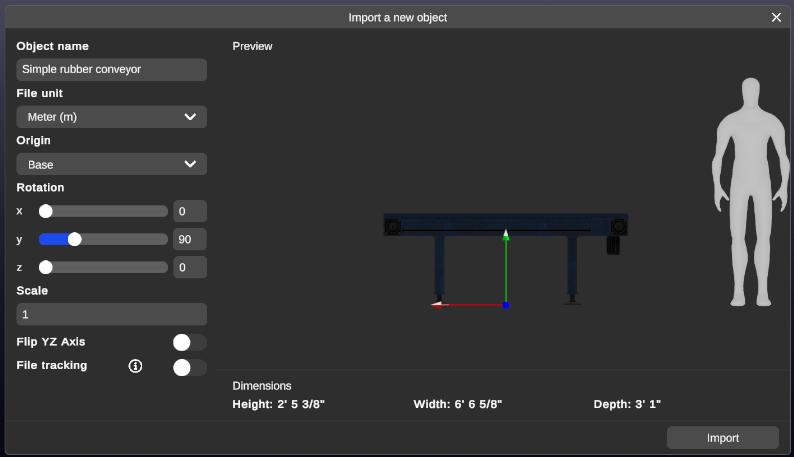Click the y rotation value box showing 90

pyautogui.click(x=189, y=239)
